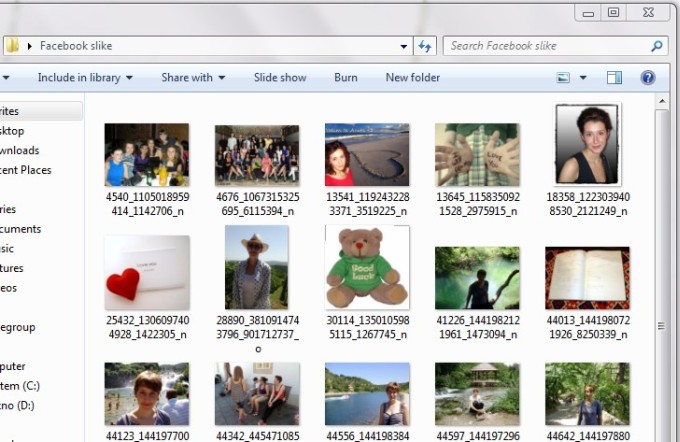
Task: Click the magnifier icon in the search box
Action: coord(657,46)
